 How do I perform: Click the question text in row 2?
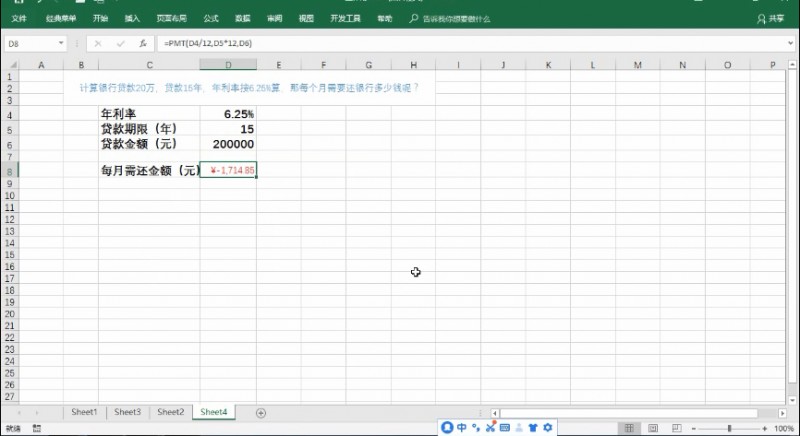pos(249,88)
